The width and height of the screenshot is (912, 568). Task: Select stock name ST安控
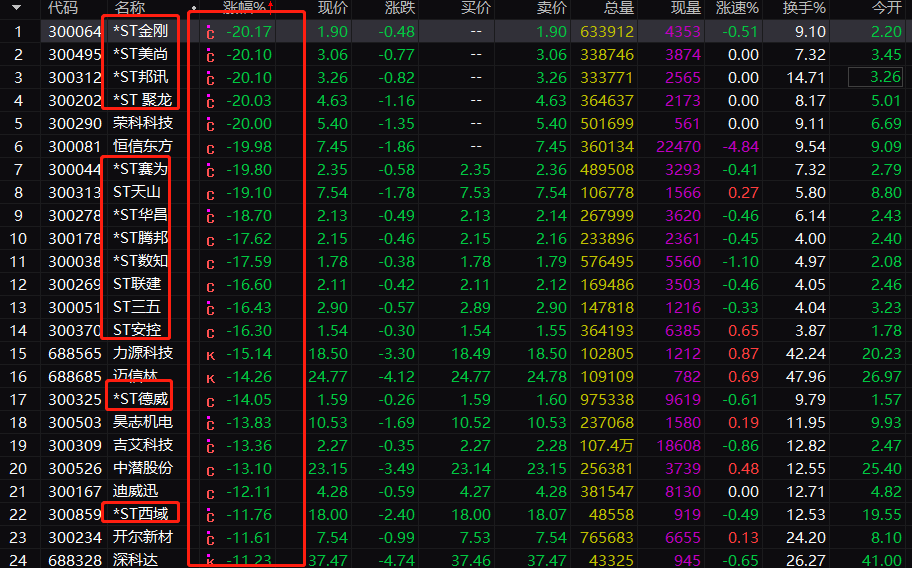pos(137,330)
